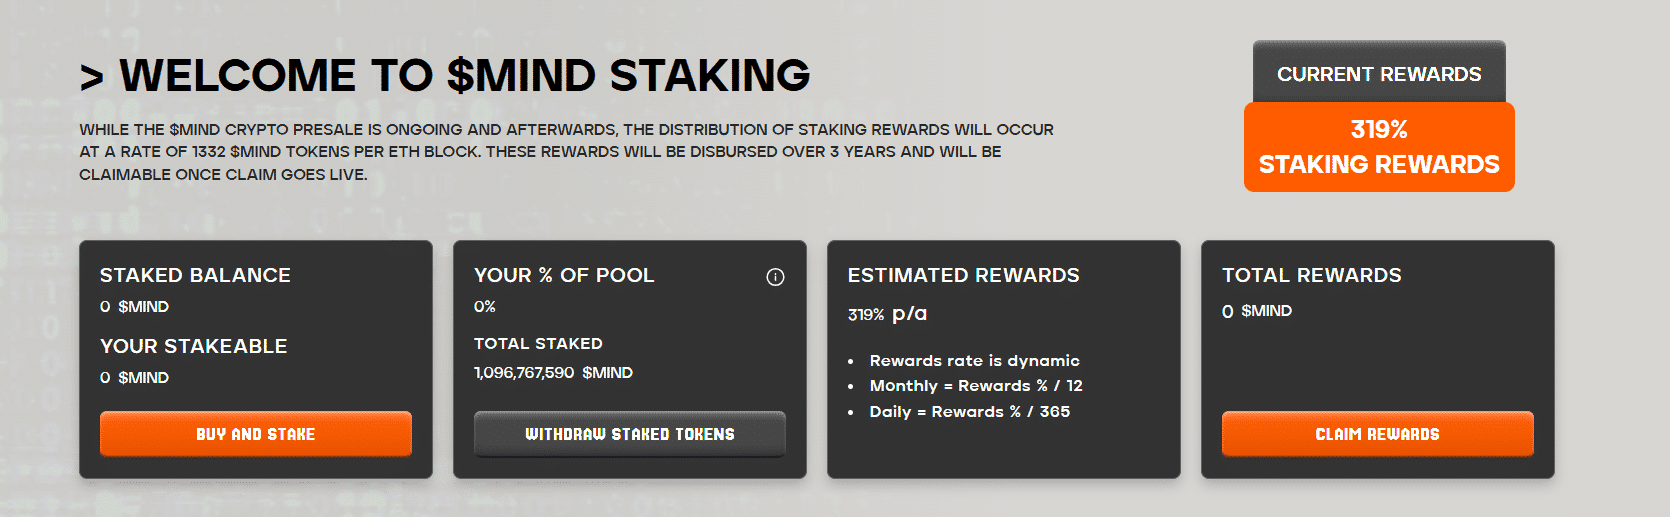1670x517 pixels.
Task: Click Withdraw Staked Tokens button
Action: coord(630,434)
